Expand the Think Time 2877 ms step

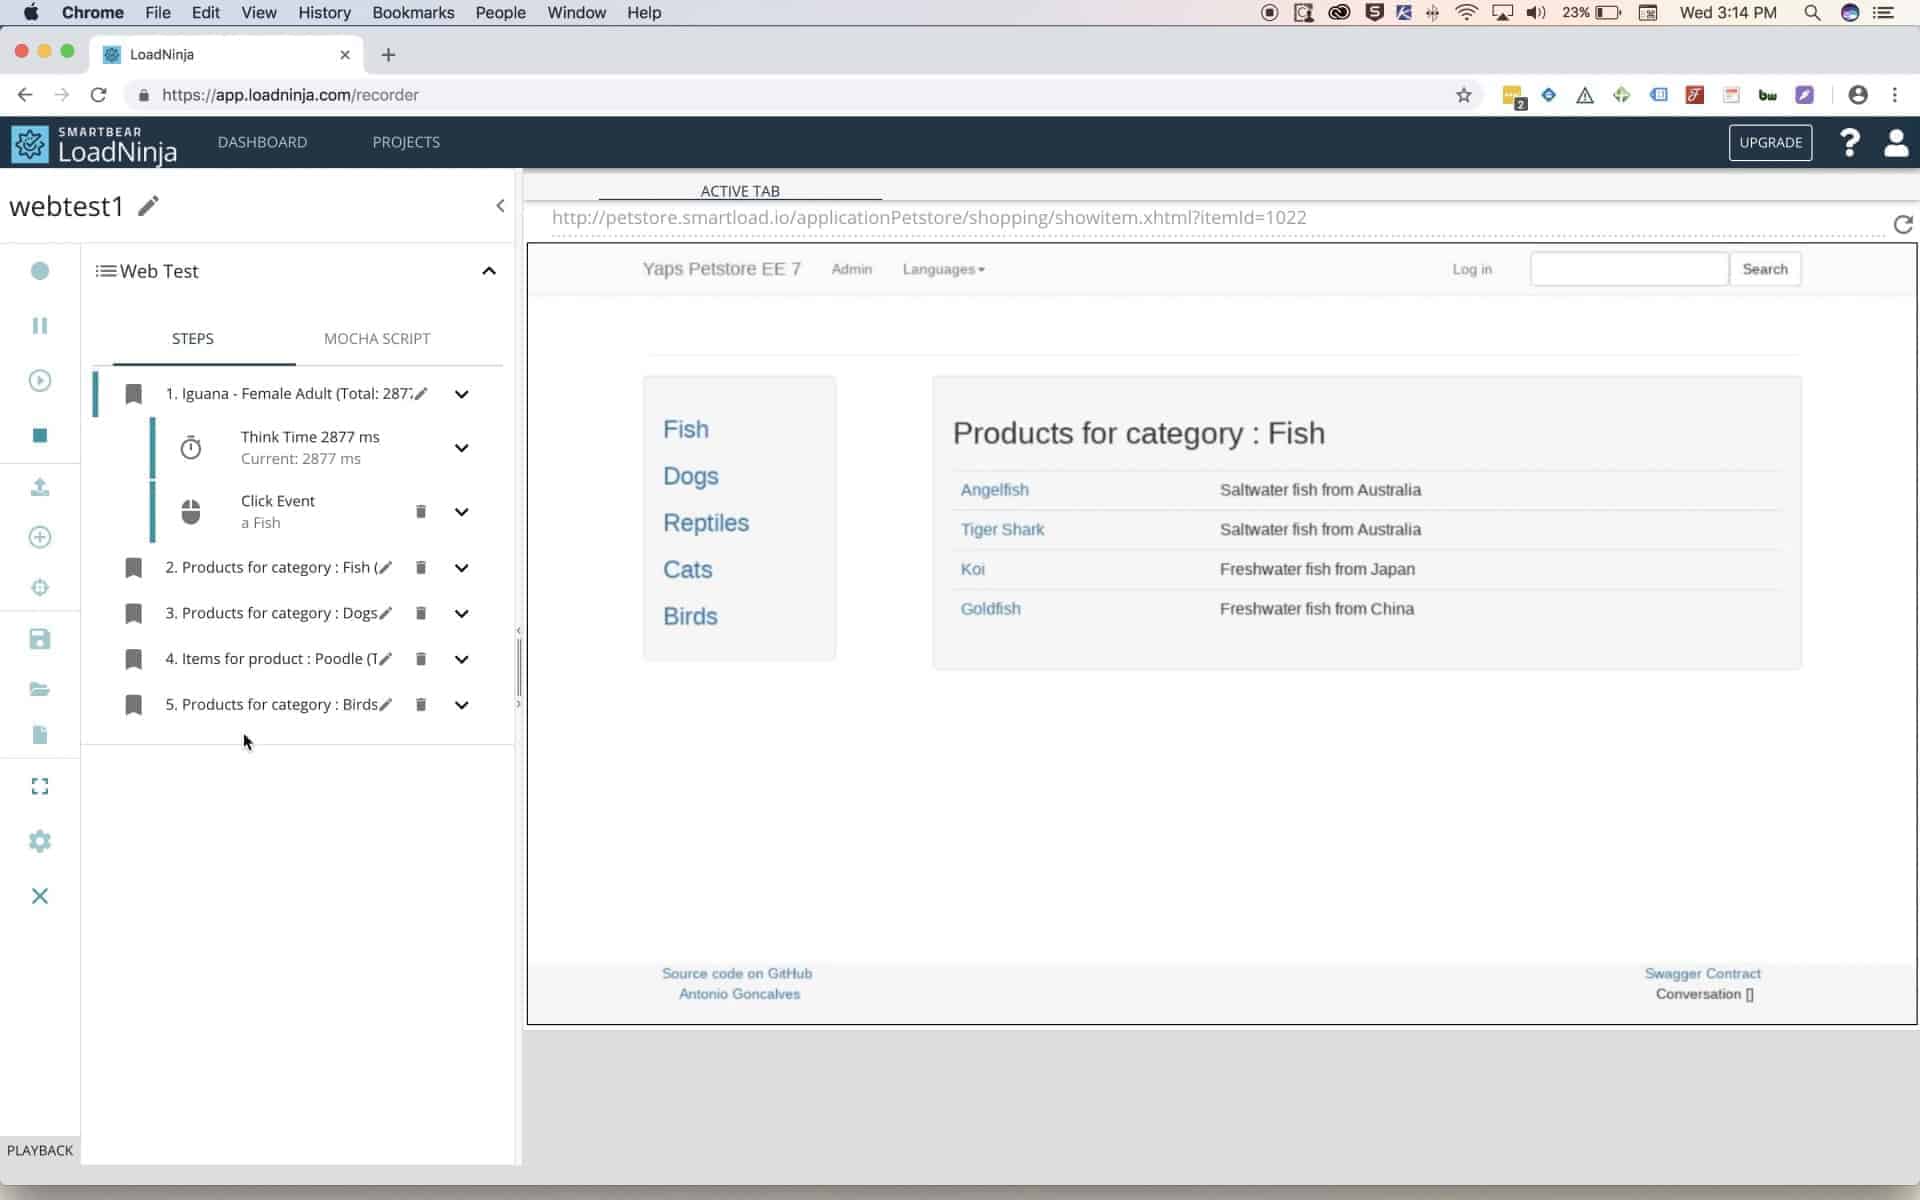tap(461, 448)
